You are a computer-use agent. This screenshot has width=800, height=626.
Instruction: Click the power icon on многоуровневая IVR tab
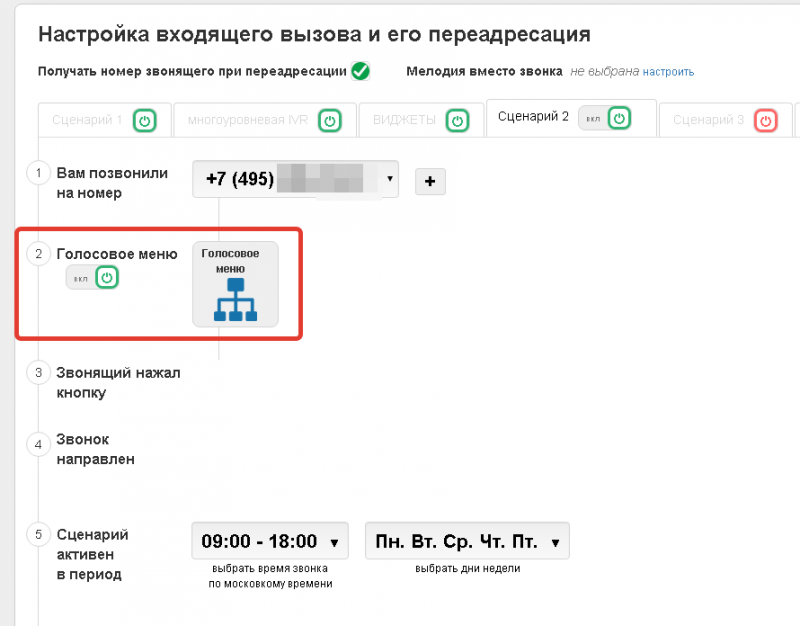[330, 119]
